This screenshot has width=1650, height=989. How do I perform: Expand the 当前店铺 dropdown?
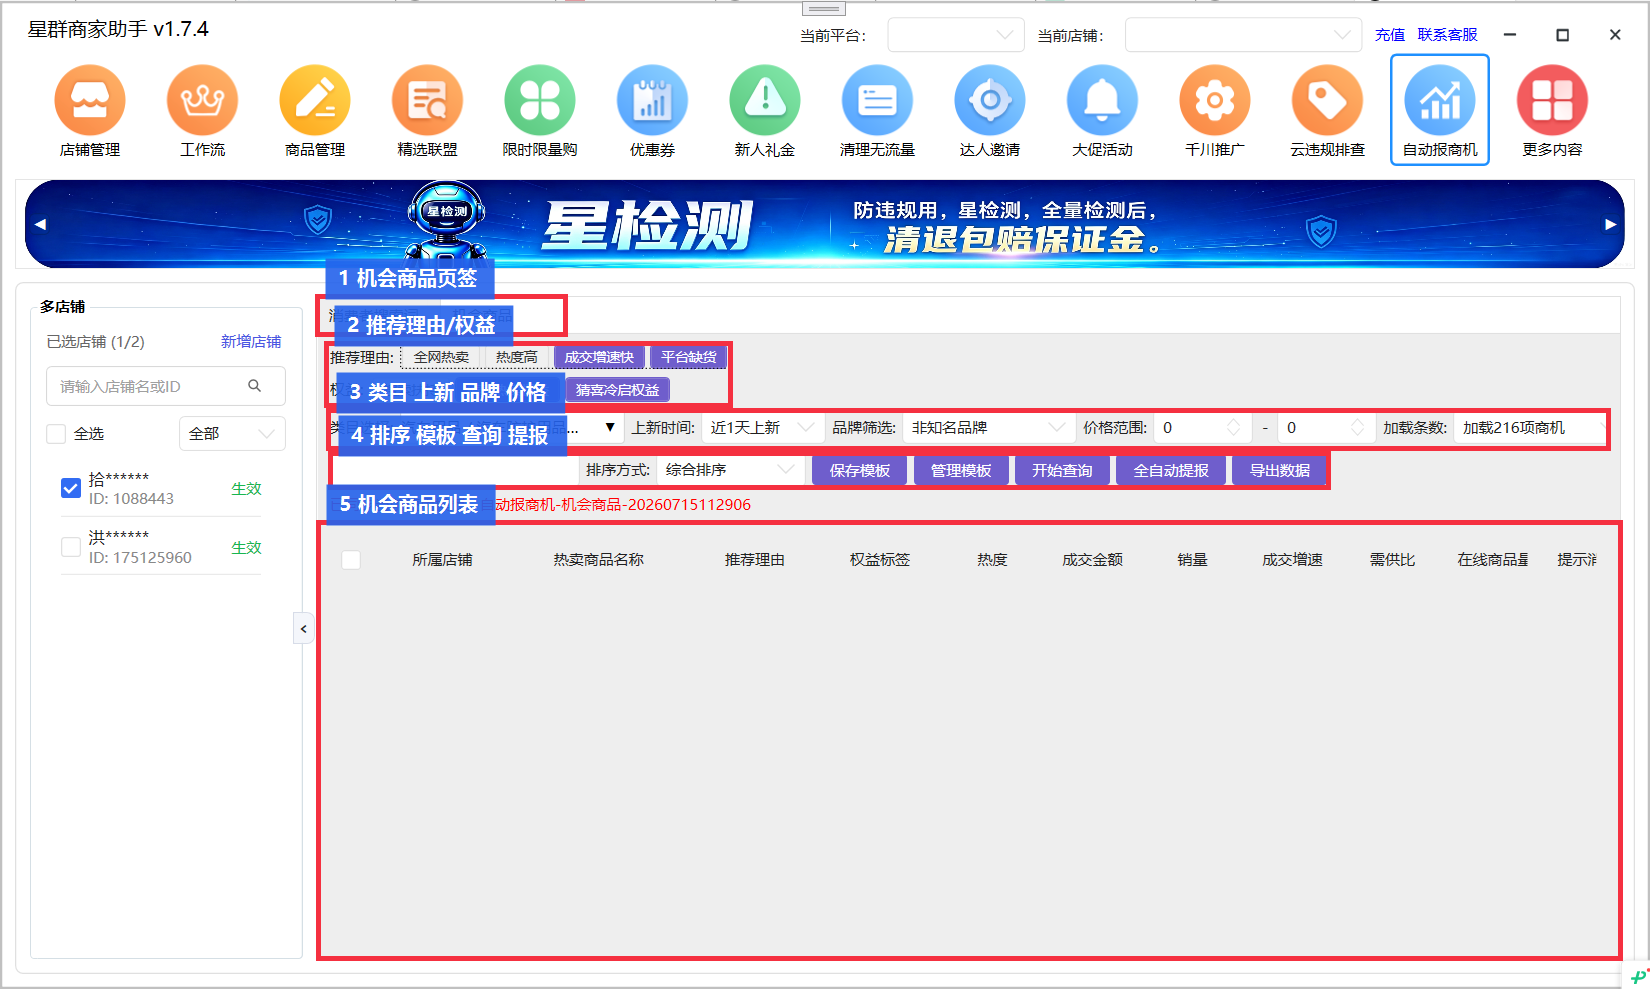(x=1243, y=35)
